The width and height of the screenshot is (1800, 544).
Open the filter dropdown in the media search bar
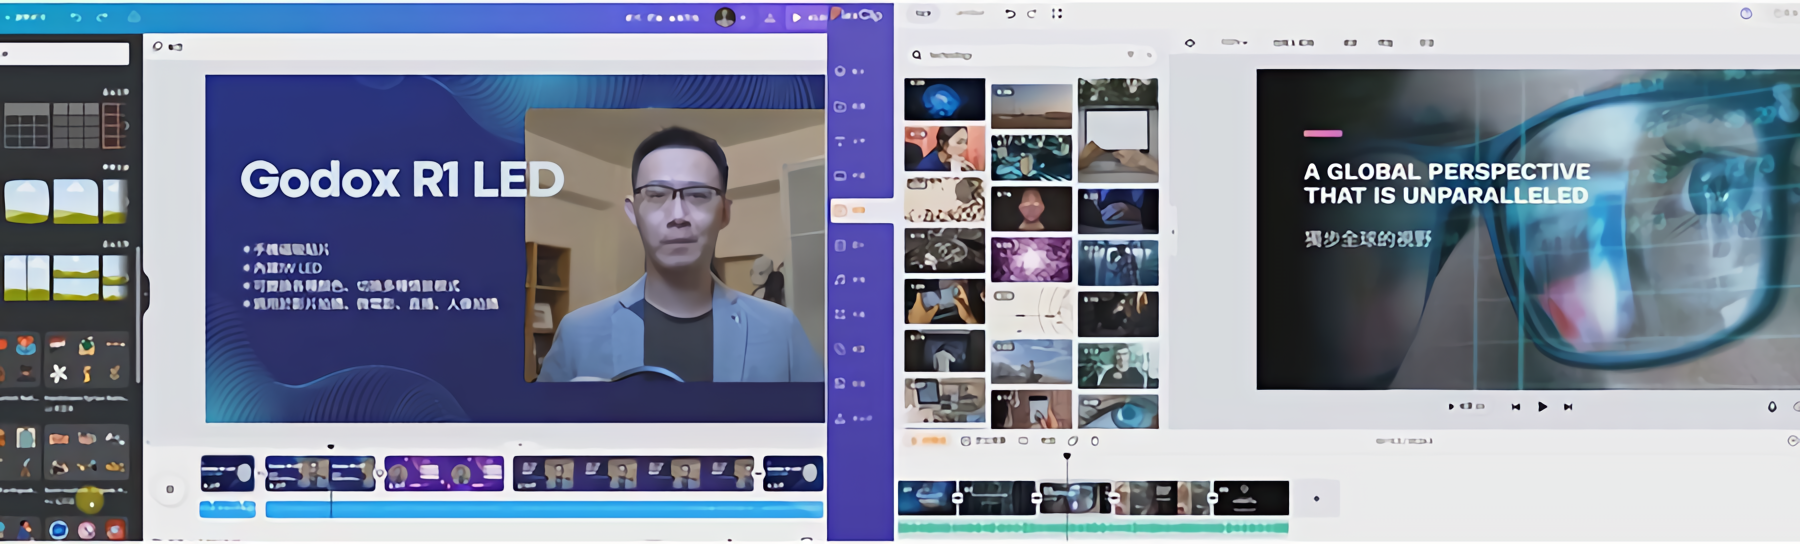[1131, 55]
